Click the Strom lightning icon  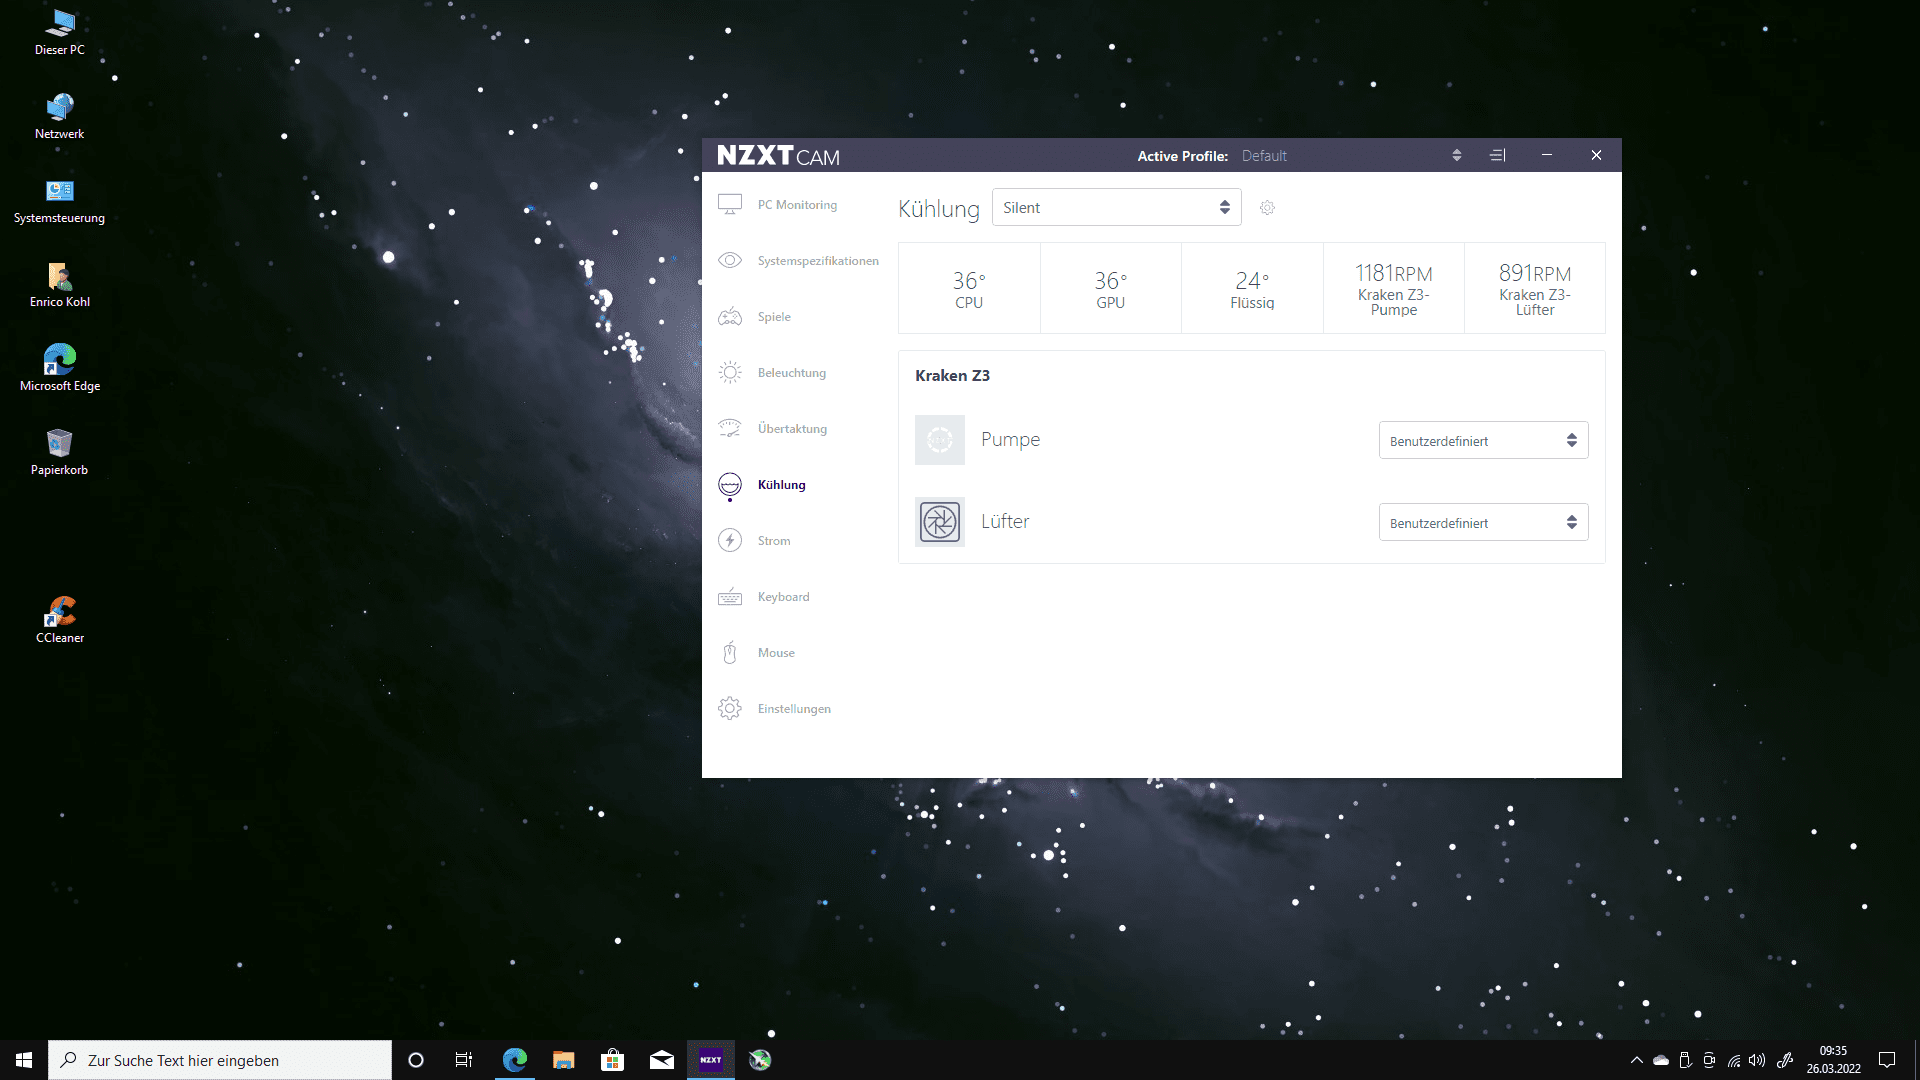(x=730, y=541)
